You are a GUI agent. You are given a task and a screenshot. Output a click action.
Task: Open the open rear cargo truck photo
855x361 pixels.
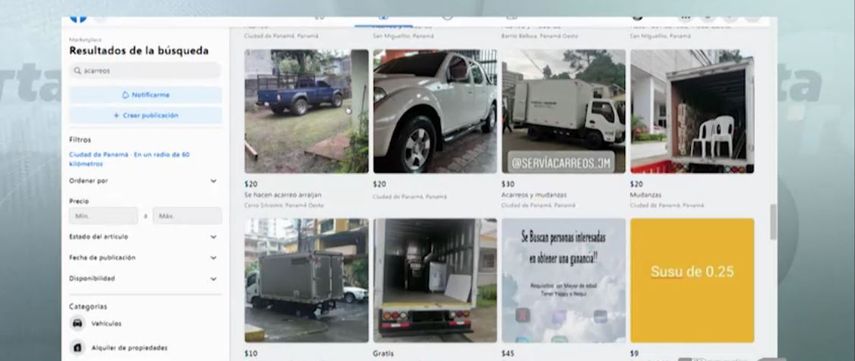(435, 280)
